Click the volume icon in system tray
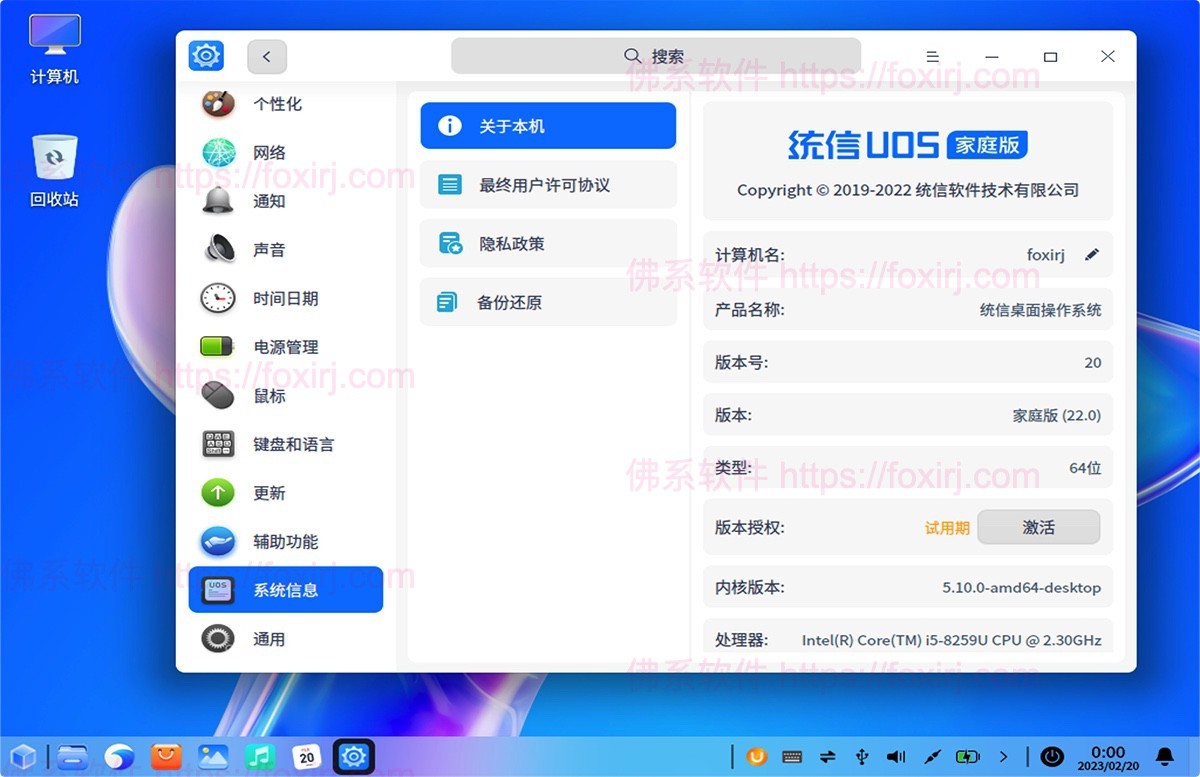This screenshot has height=777, width=1200. tap(895, 757)
